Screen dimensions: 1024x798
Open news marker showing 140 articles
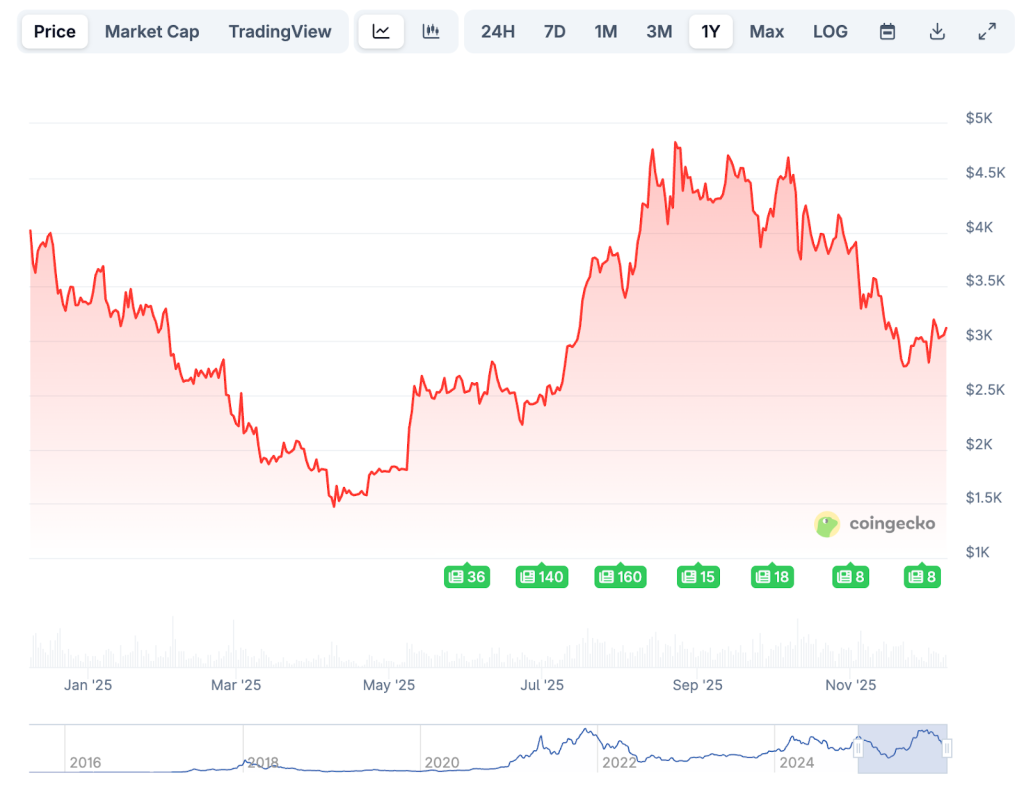[x=541, y=577]
